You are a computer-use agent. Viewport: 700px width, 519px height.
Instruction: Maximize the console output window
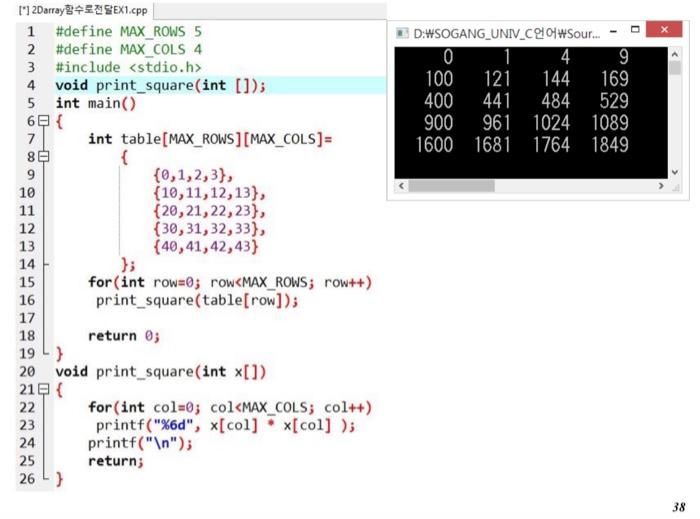635,29
